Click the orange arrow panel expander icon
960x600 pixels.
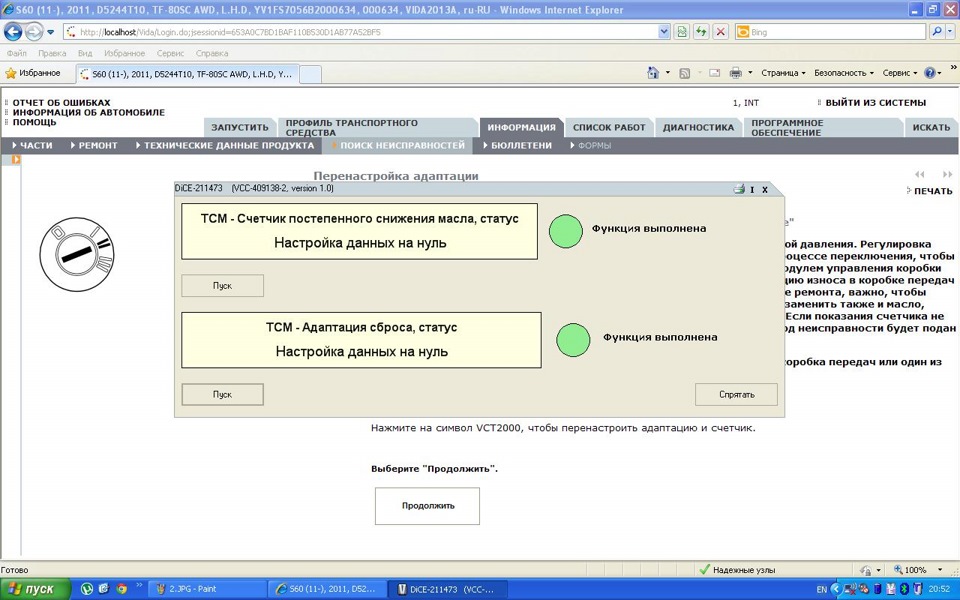pos(16,160)
